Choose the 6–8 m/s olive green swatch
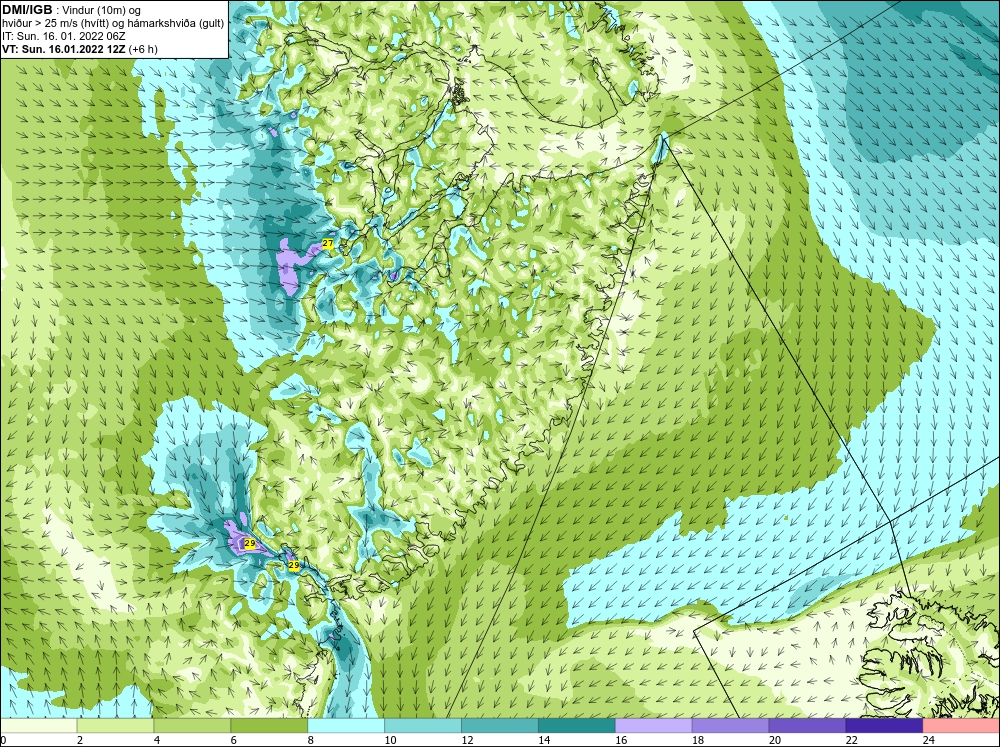Screen dimensions: 1000x747 click(269, 726)
